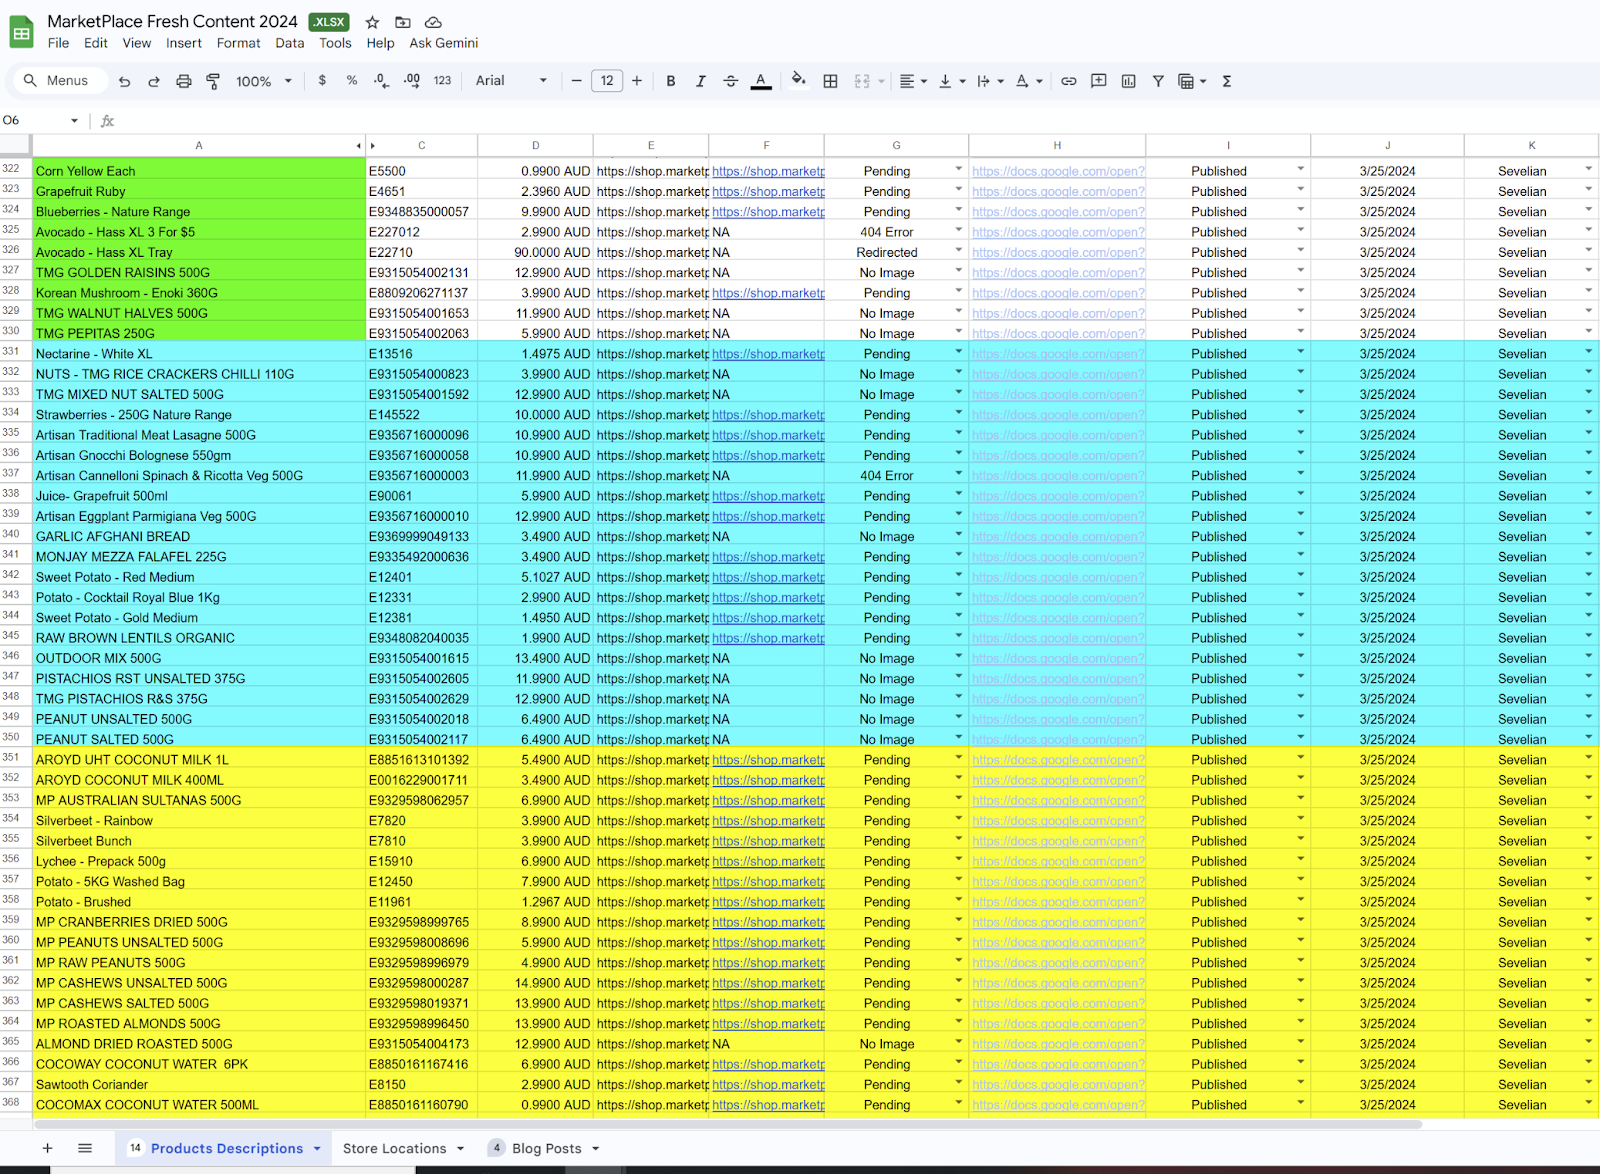Switch to the Blog Posts sheet
1600x1174 pixels.
547,1148
